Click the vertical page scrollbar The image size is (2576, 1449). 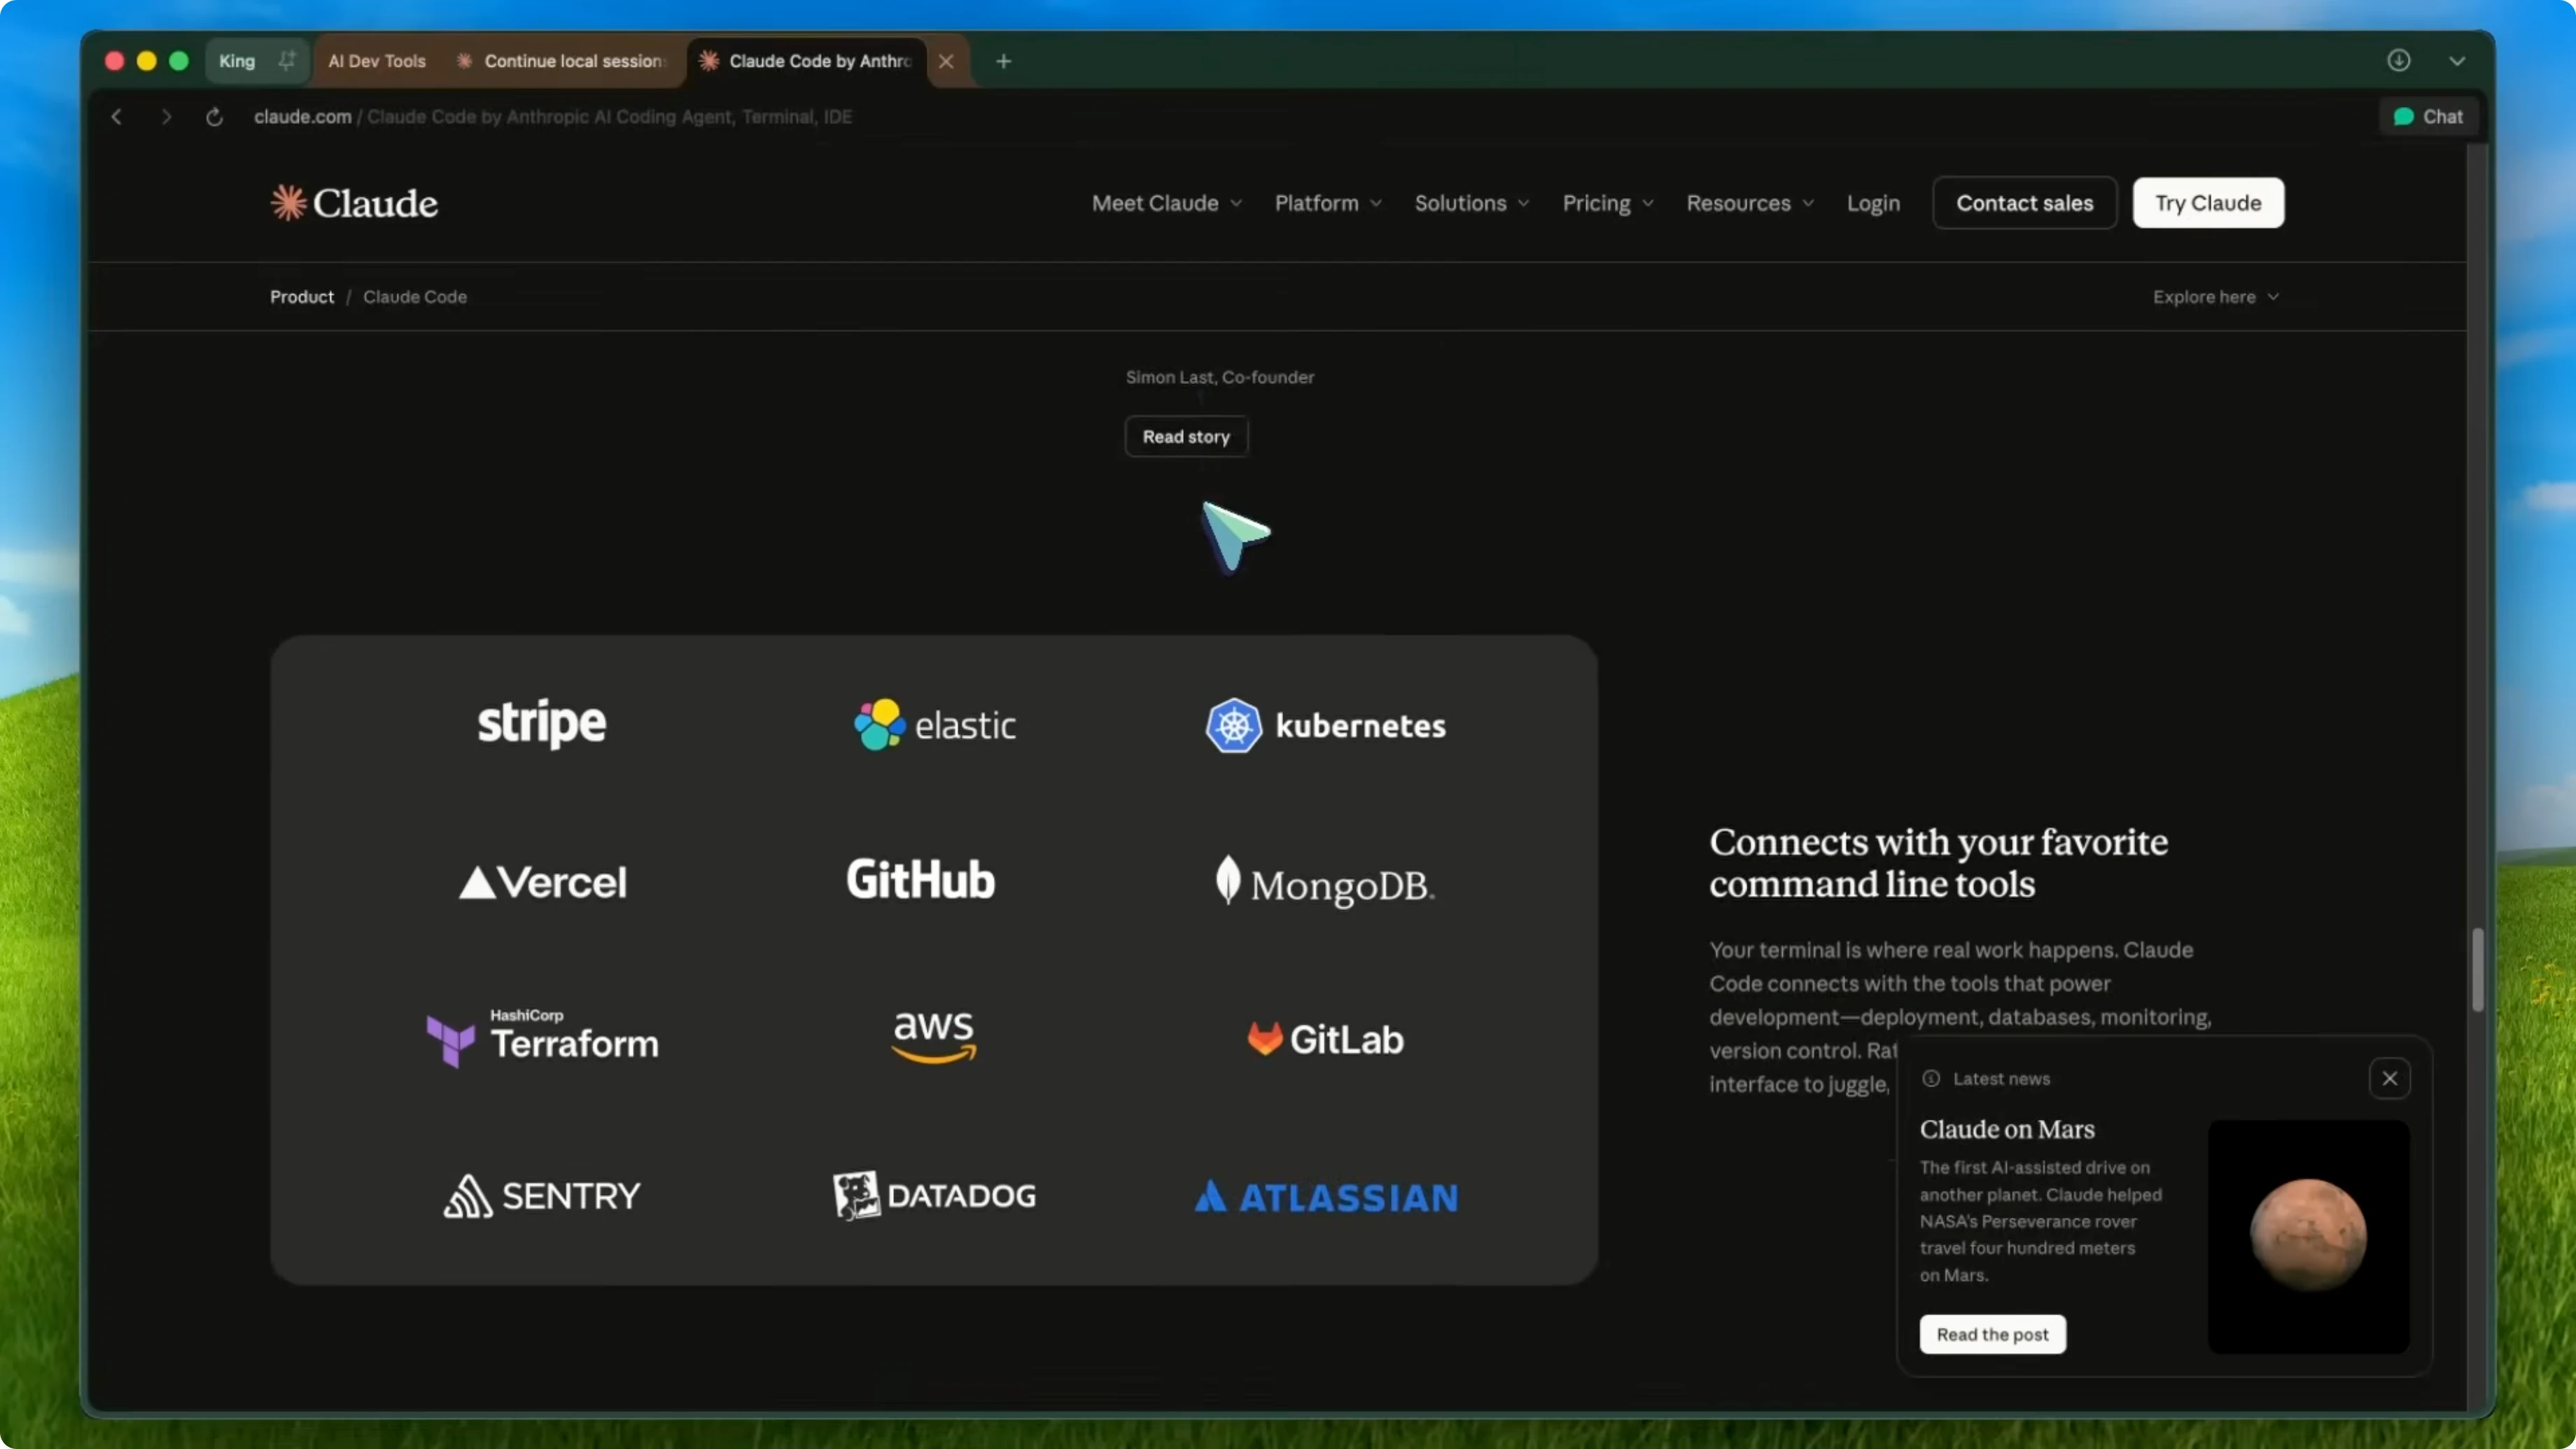[x=2479, y=969]
